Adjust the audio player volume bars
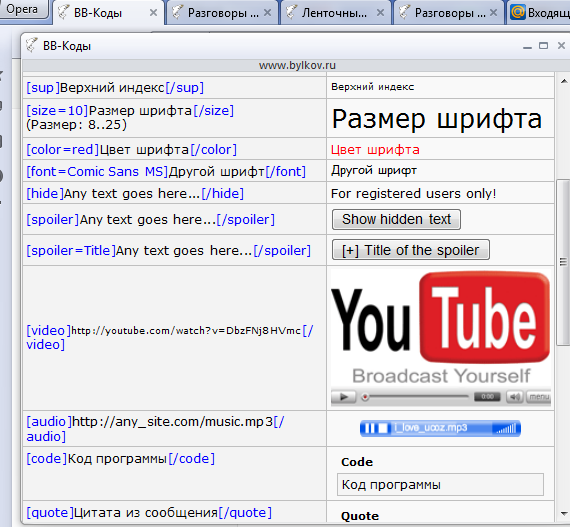The width and height of the screenshot is (570, 527). coord(507,429)
